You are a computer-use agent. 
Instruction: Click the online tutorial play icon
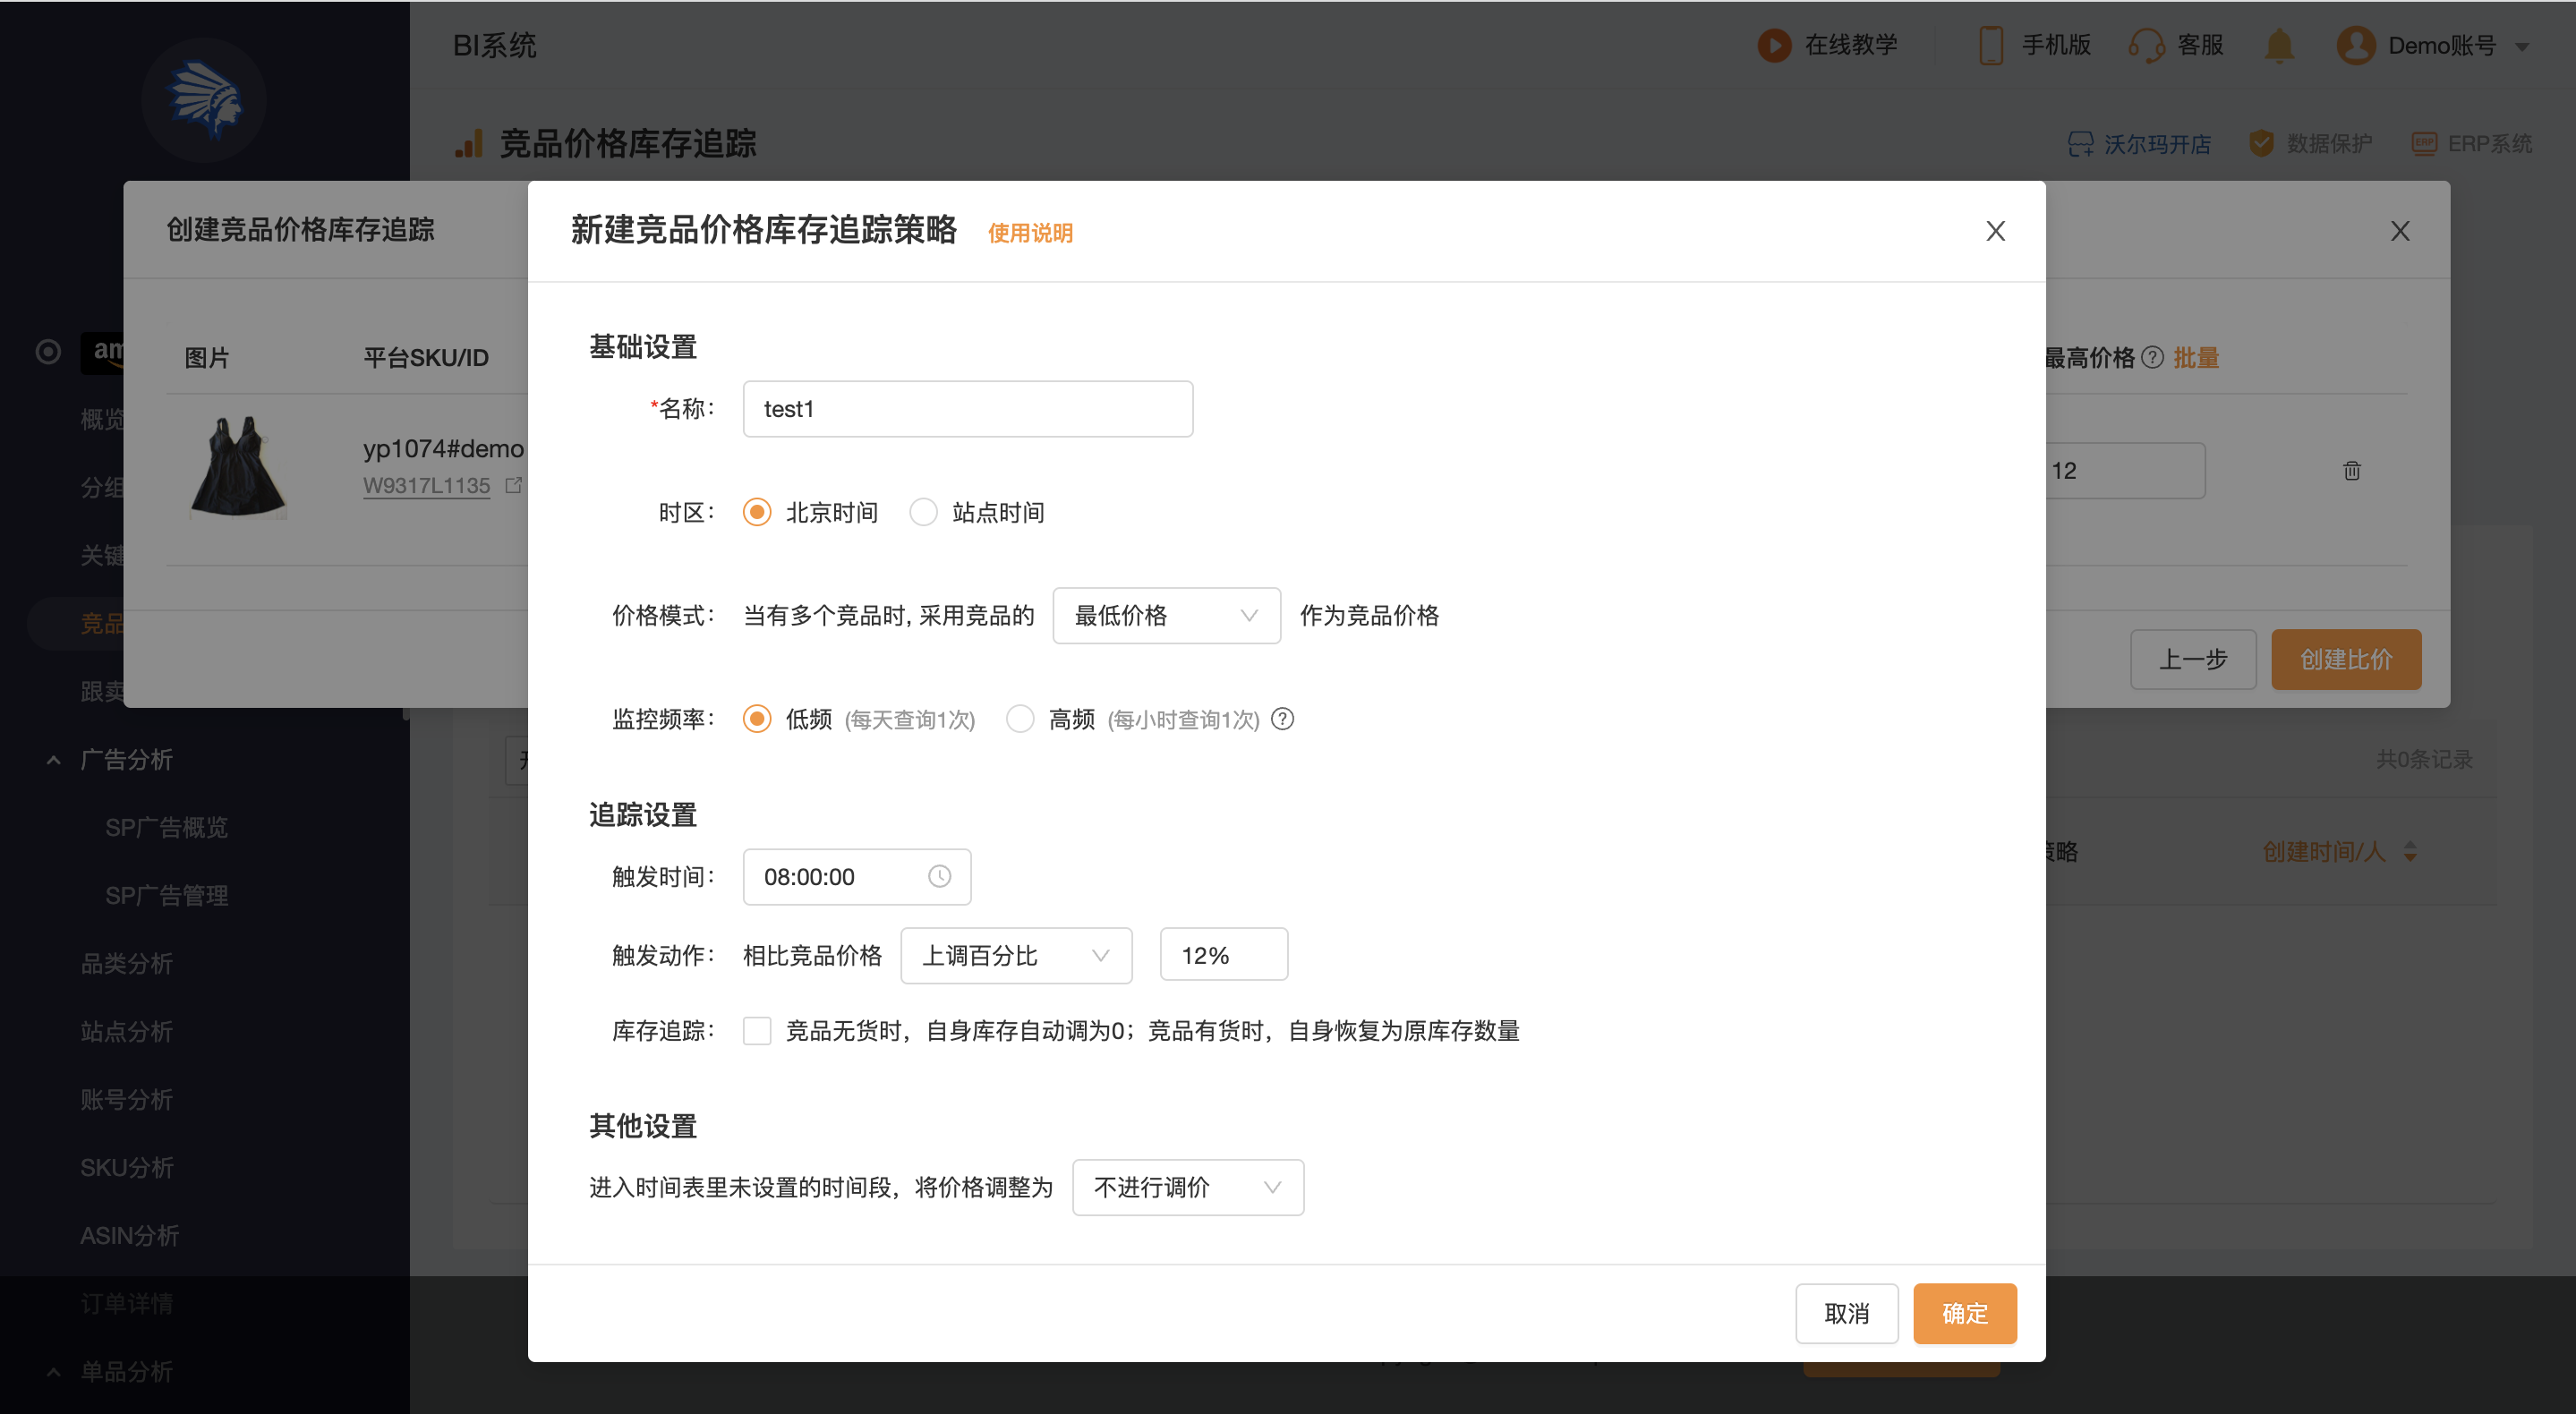[1774, 45]
